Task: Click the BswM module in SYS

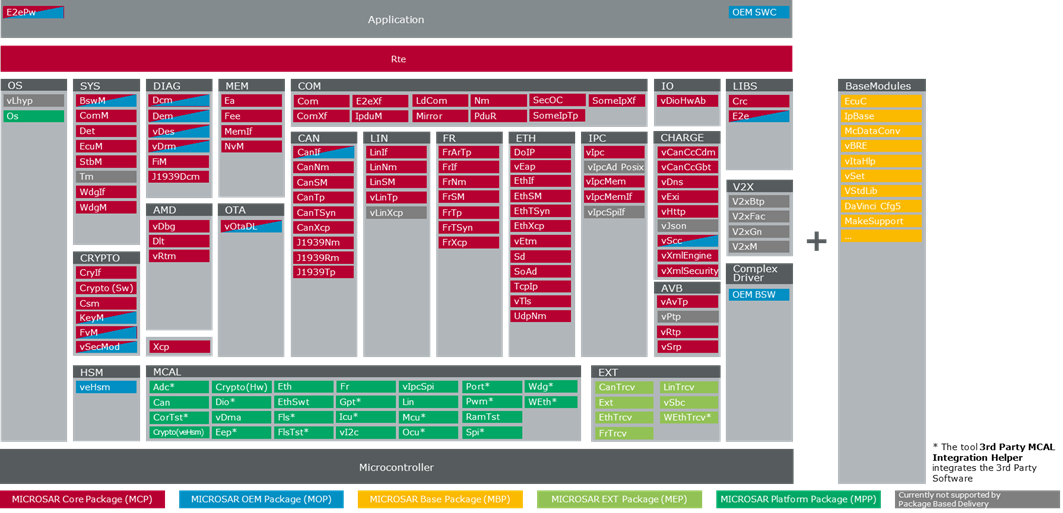Action: pos(107,101)
